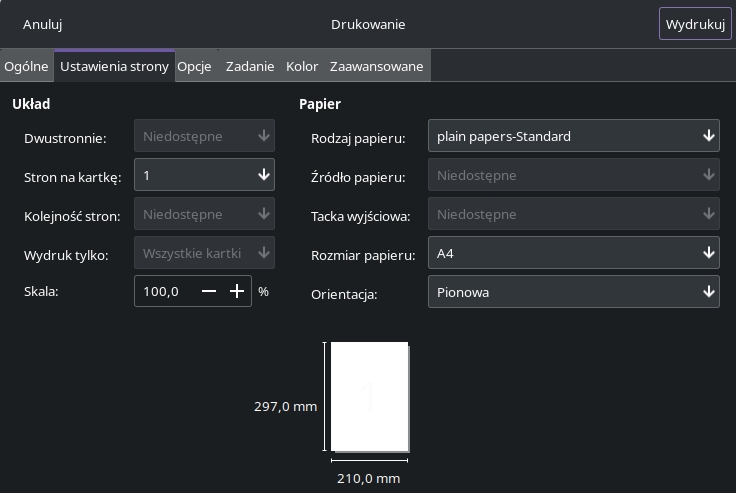The width and height of the screenshot is (736, 493).
Task: Click the Skala label
Action: click(41, 291)
